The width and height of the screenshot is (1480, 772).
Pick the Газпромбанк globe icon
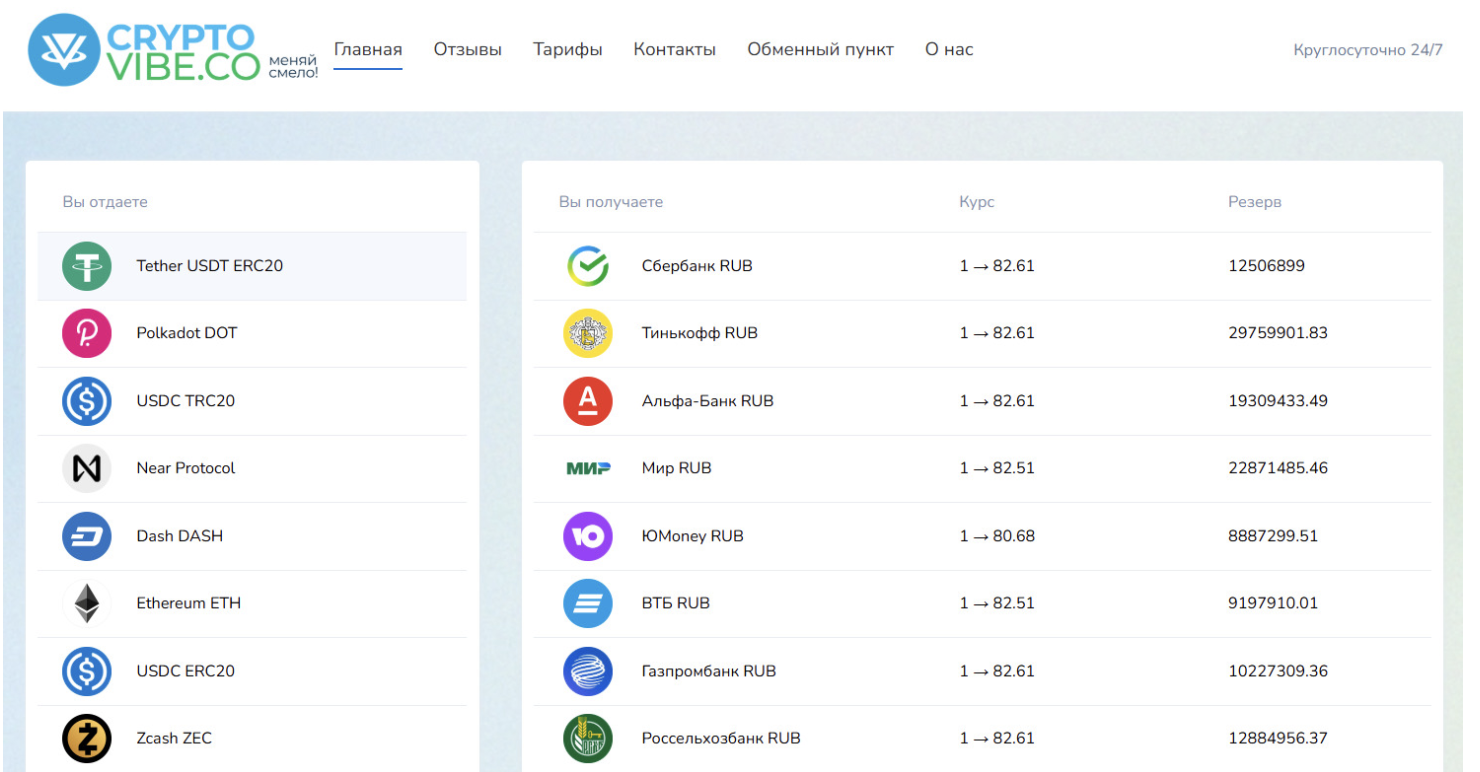click(x=588, y=671)
